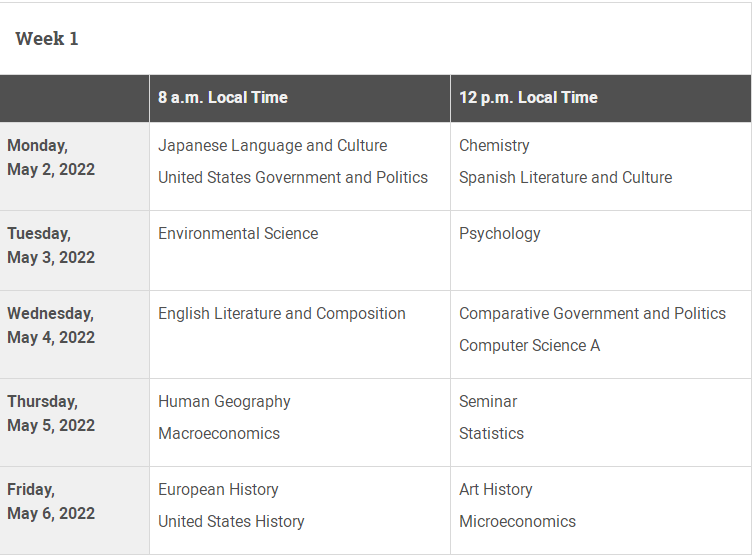Click Environmental Science exam

[238, 233]
